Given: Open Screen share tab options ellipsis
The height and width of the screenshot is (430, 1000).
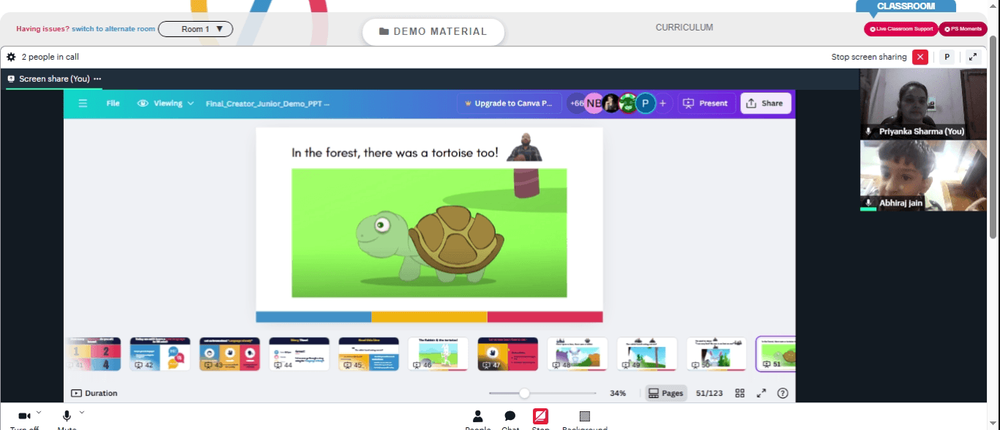Looking at the screenshot, I should 97,79.
